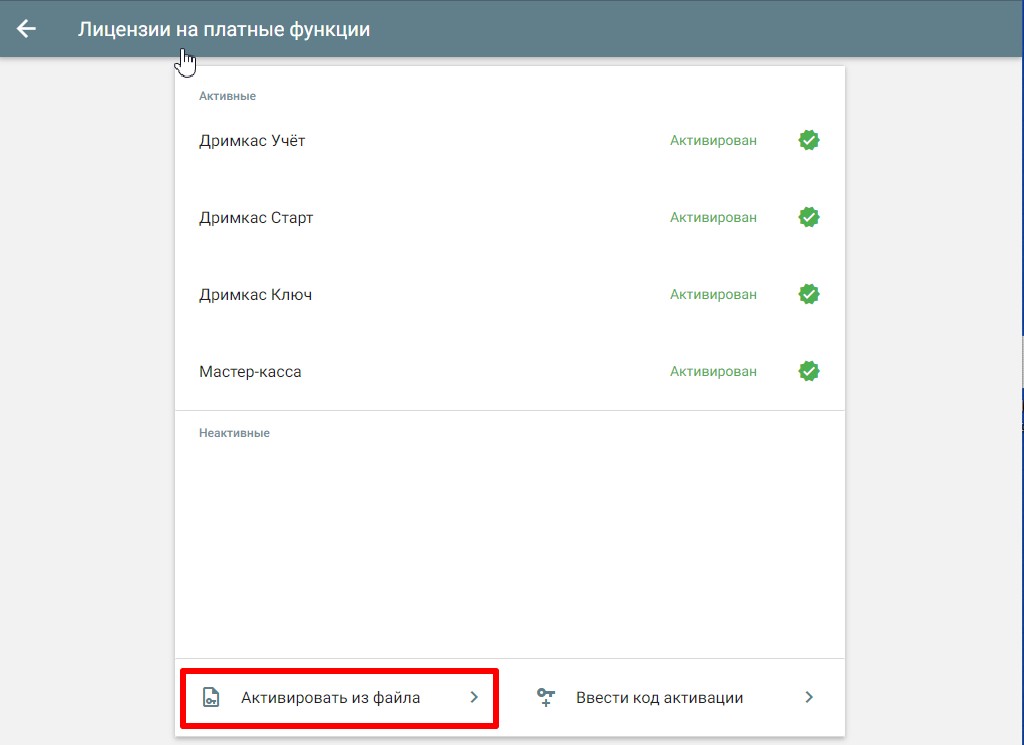The width and height of the screenshot is (1024, 745).
Task: Click the Активные section header
Action: click(227, 96)
